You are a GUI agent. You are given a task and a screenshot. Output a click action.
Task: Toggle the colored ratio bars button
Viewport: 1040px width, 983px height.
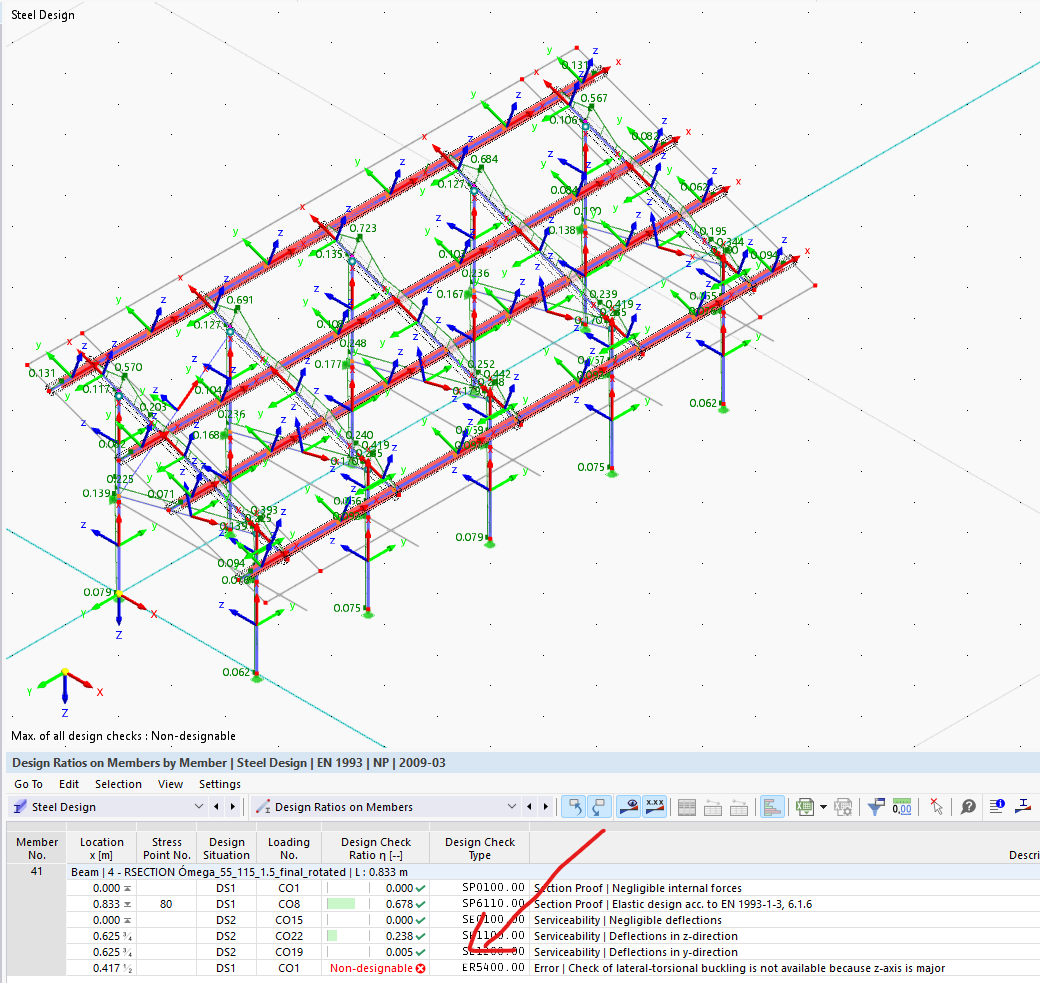click(771, 807)
